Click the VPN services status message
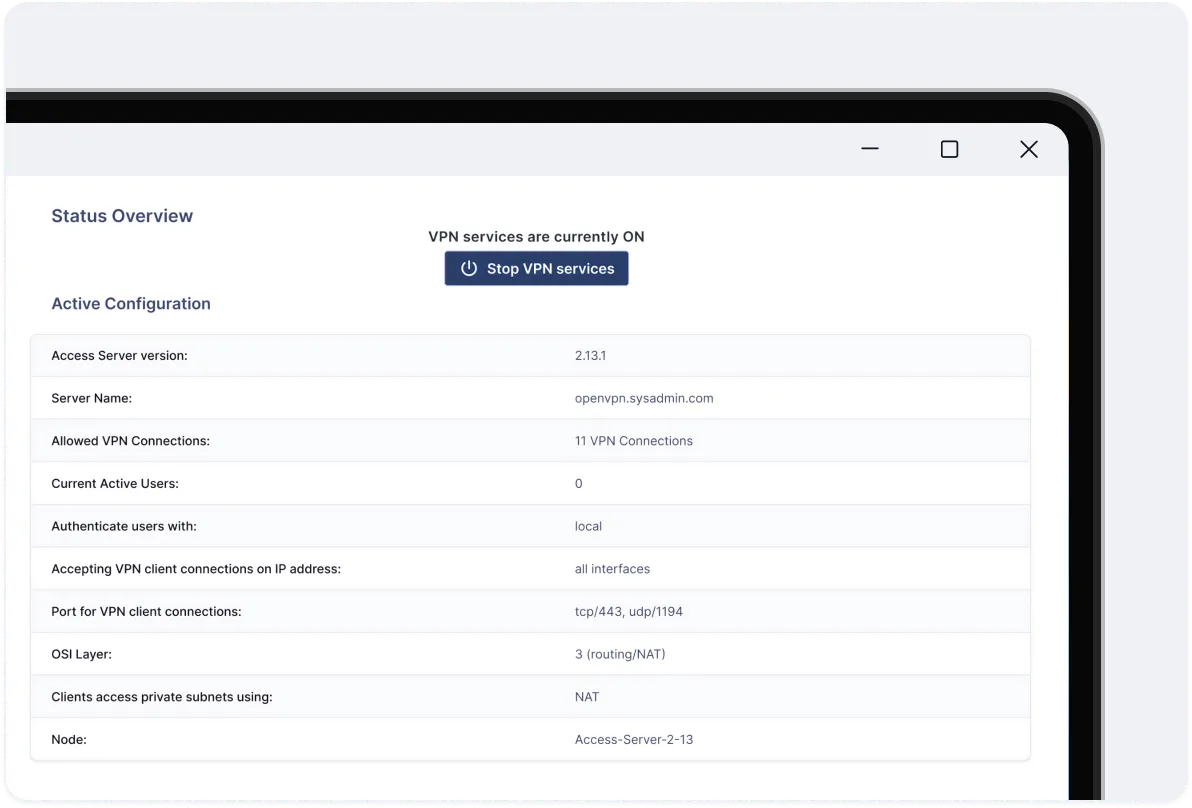The height and width of the screenshot is (808, 1192). click(x=536, y=237)
